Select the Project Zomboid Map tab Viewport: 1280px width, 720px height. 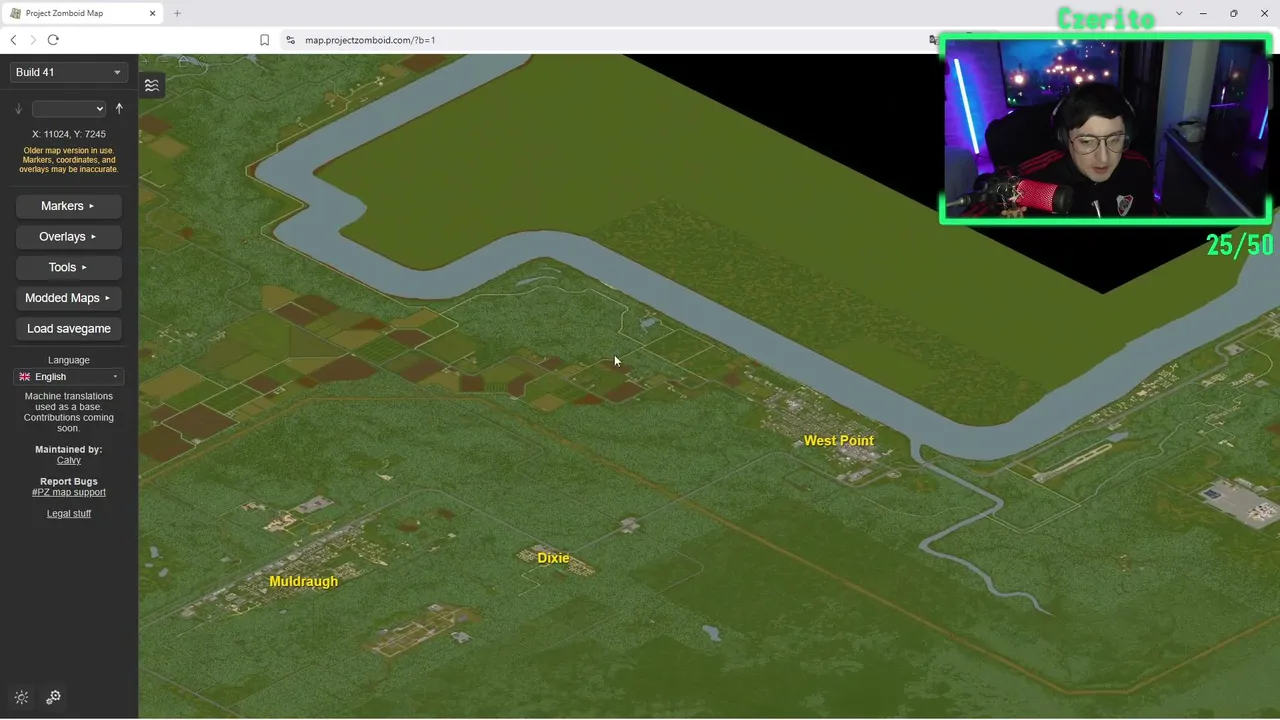pyautogui.click(x=82, y=13)
